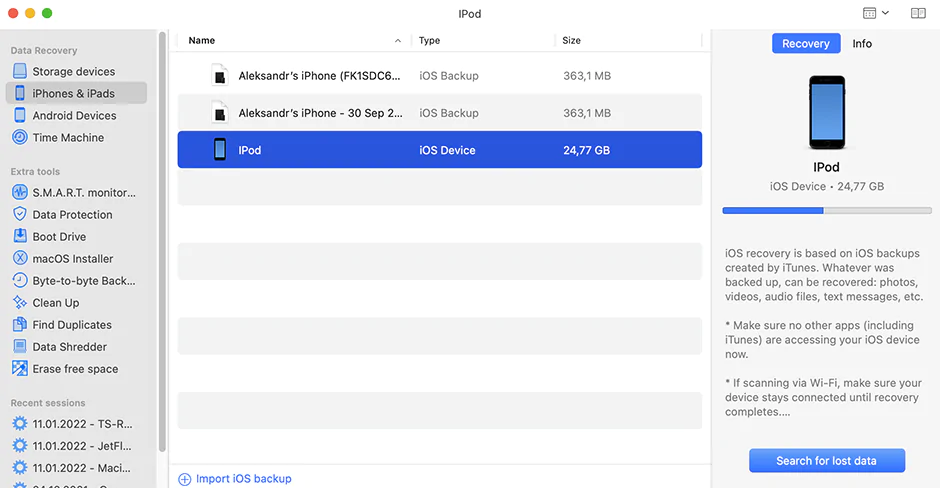Open Time Machine recovery section
Viewport: 940px width, 488px height.
click(x=68, y=138)
